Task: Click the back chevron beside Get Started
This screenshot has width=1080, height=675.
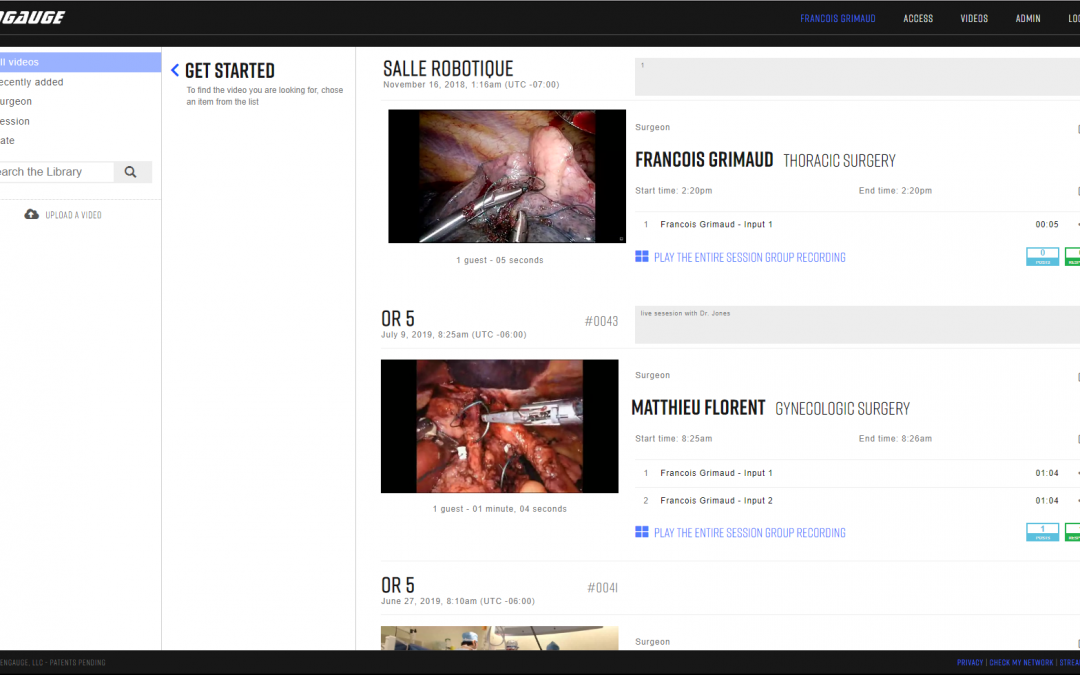Action: click(x=175, y=70)
